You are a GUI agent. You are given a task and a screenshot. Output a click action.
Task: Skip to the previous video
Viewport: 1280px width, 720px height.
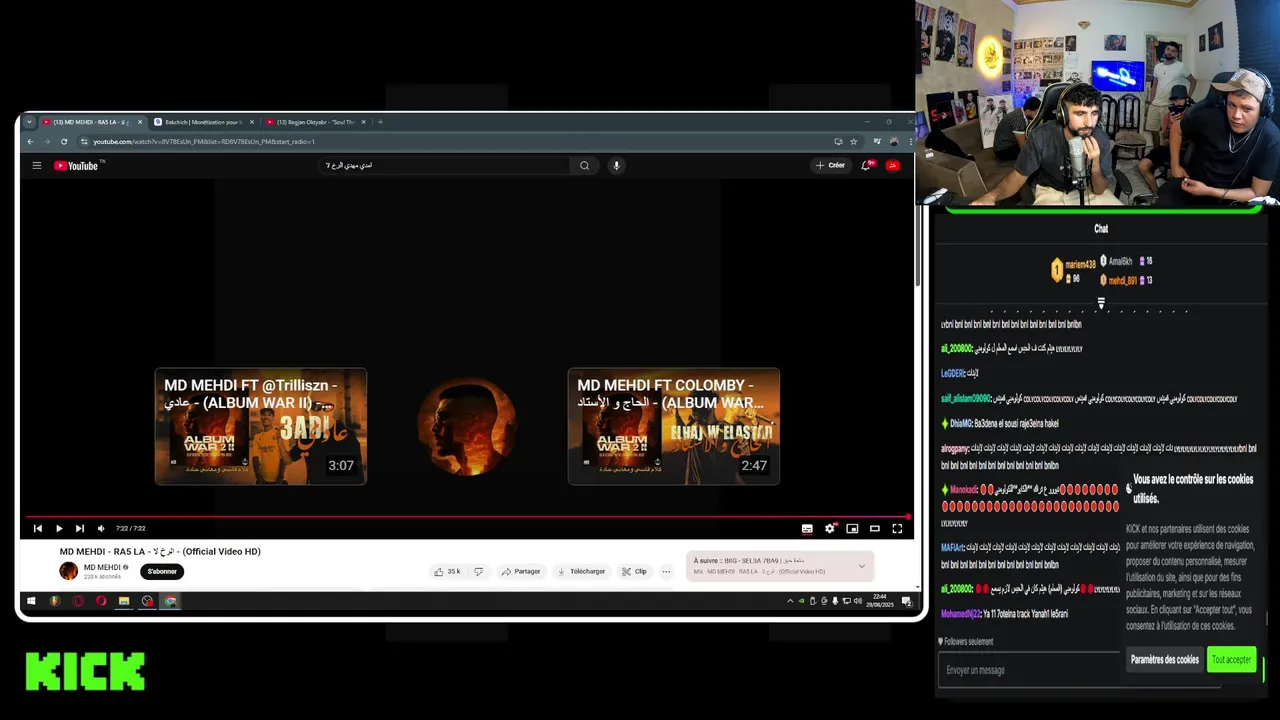click(x=38, y=529)
